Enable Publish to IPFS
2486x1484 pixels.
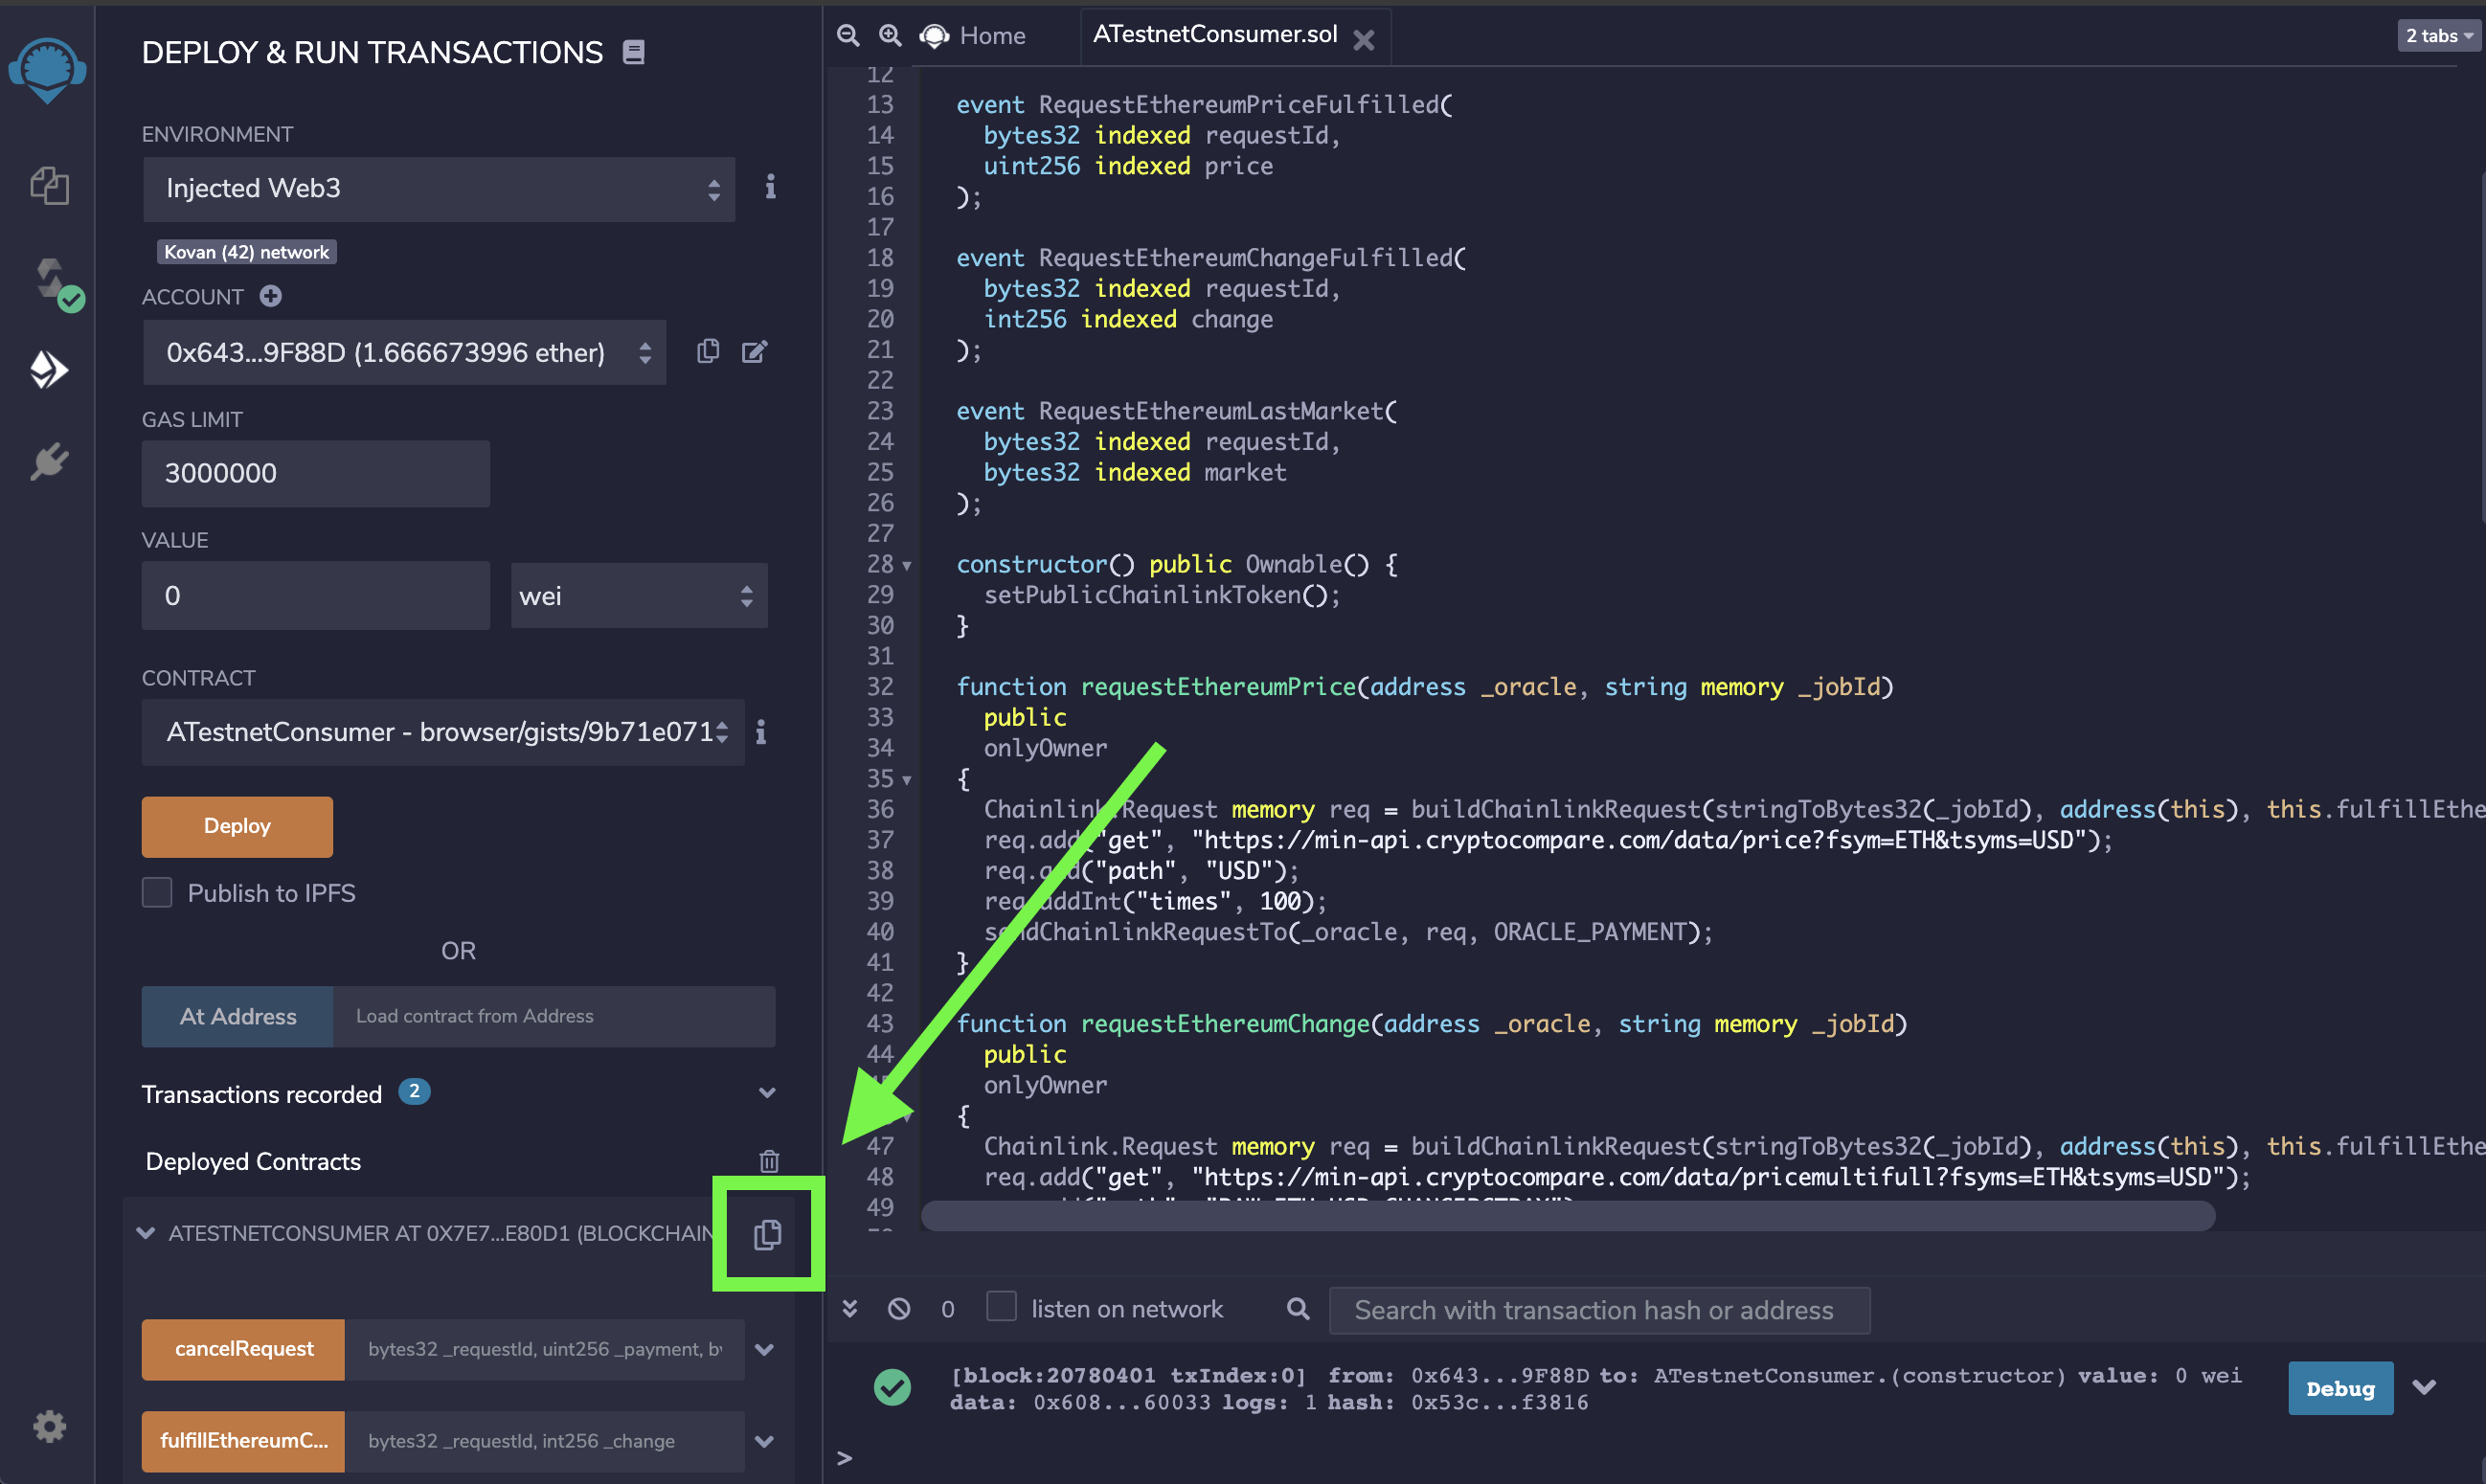tap(157, 892)
